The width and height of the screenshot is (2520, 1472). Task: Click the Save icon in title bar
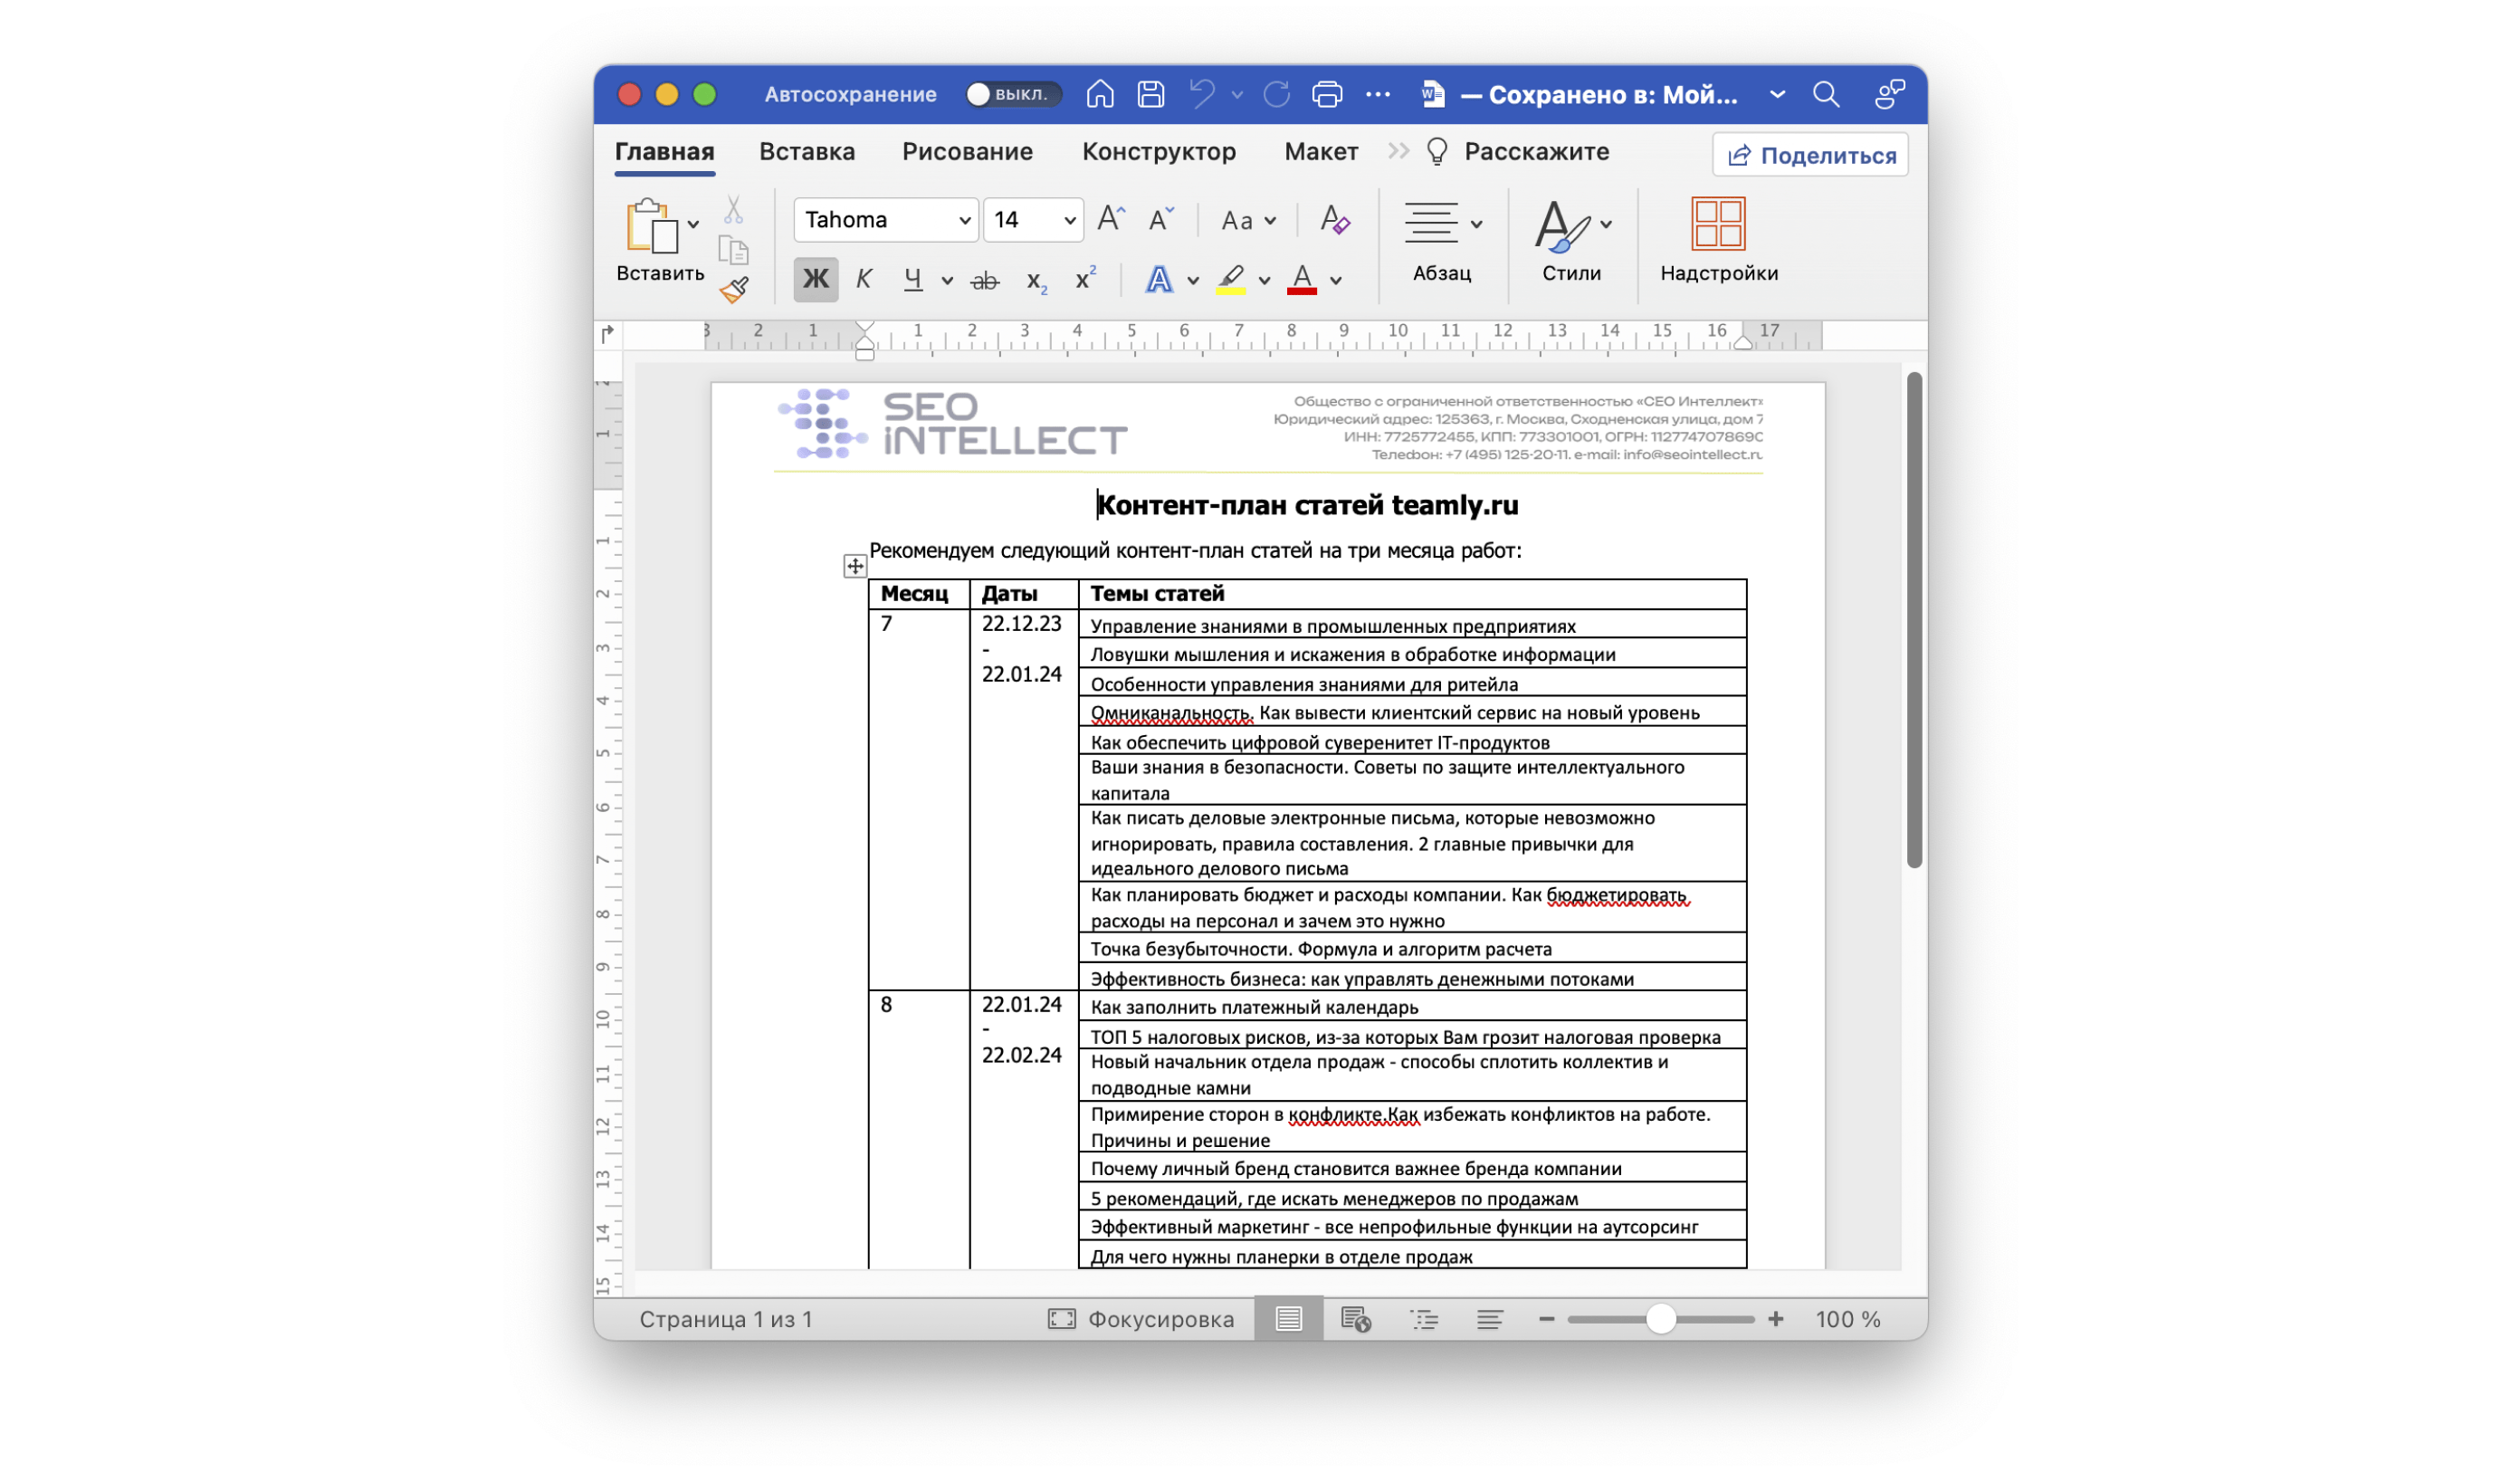pos(1151,94)
